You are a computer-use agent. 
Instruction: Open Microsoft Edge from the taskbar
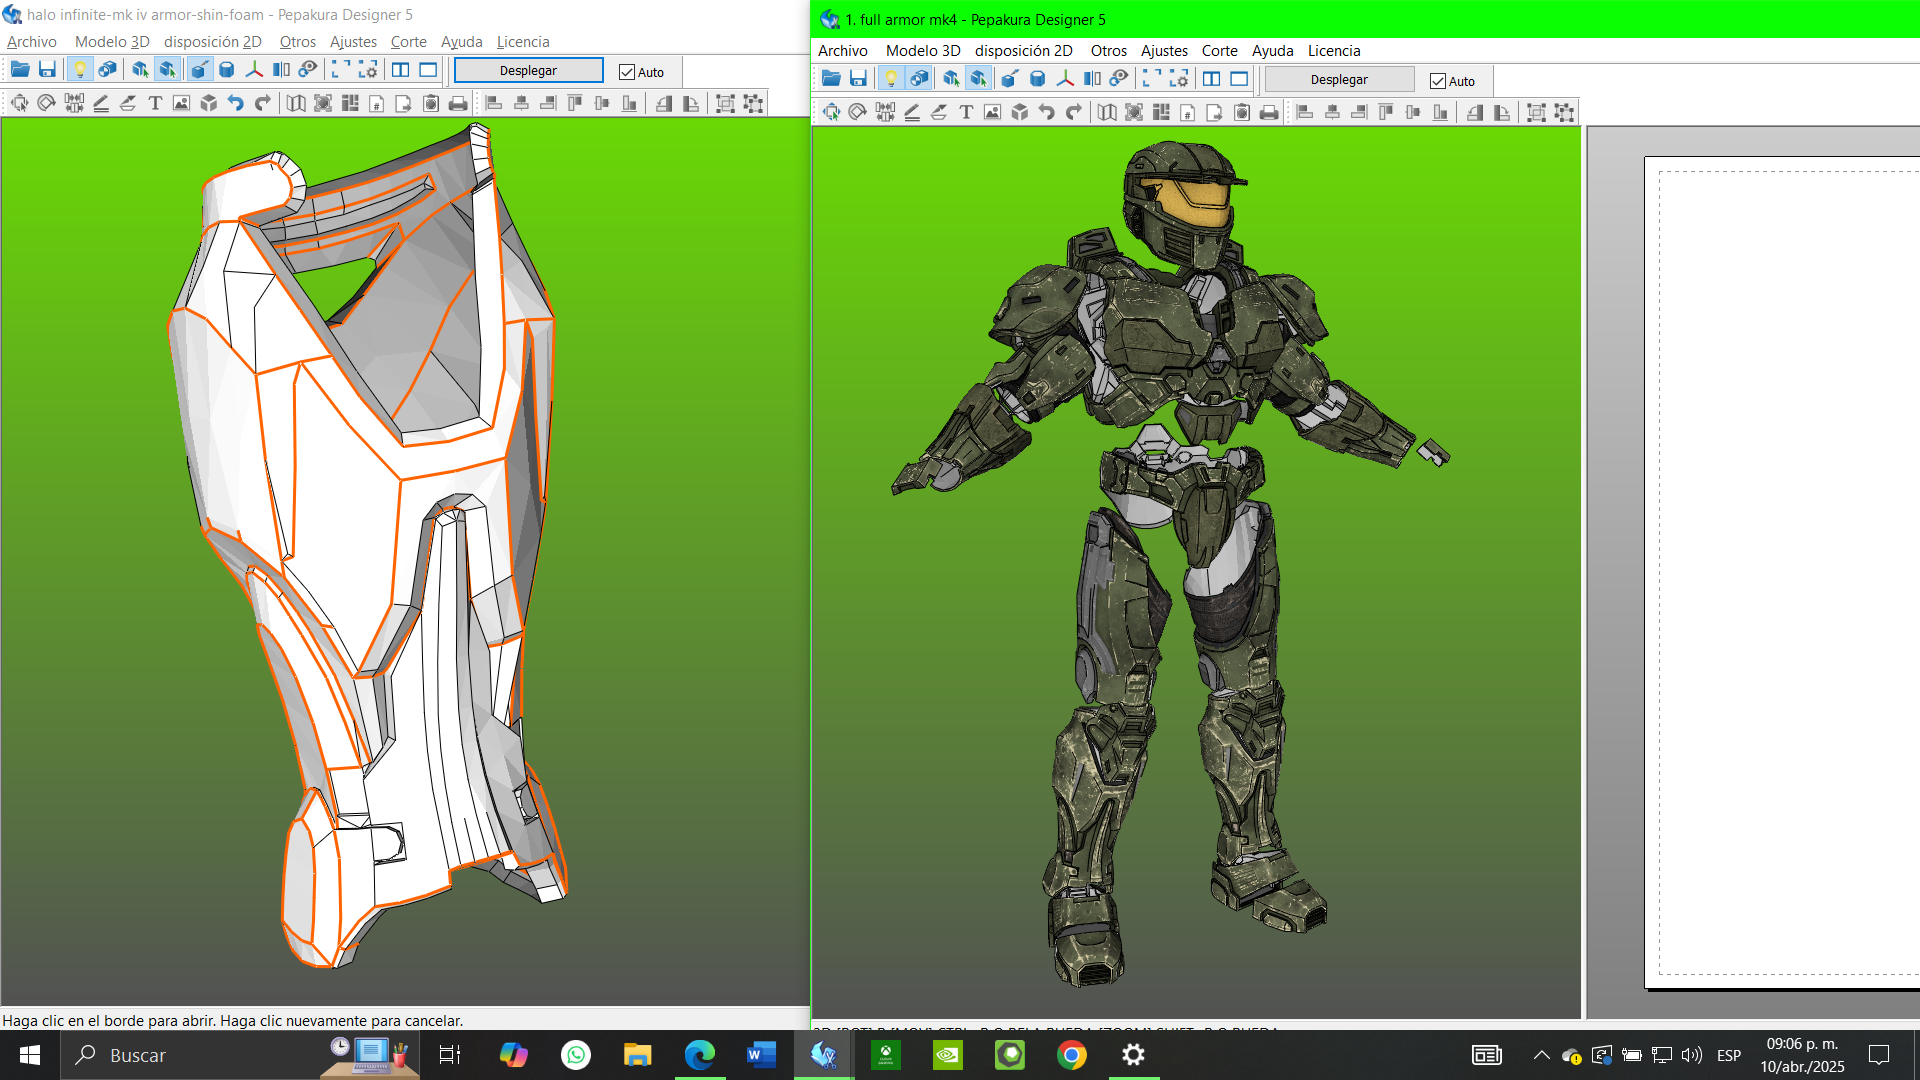700,1055
